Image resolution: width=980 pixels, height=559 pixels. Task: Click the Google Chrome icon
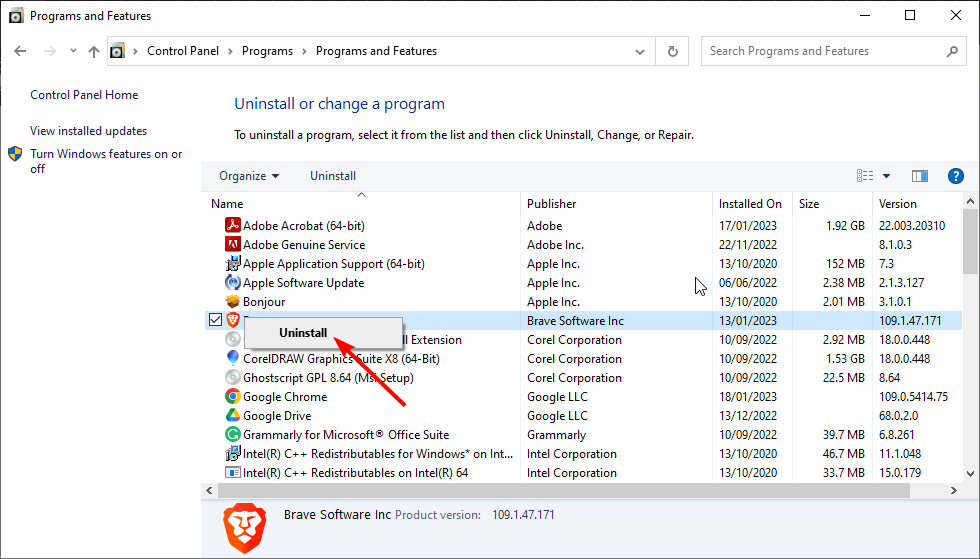[232, 396]
